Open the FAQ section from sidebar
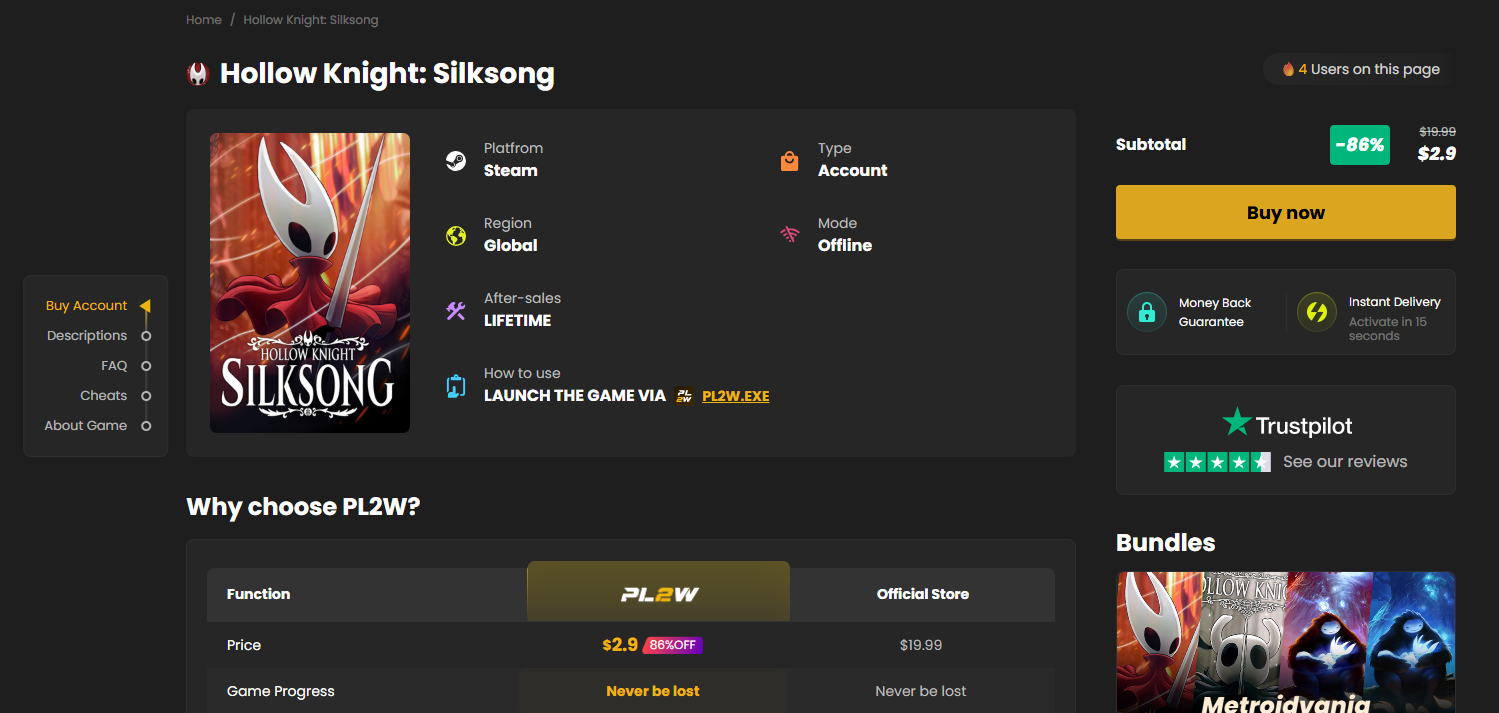This screenshot has width=1499, height=713. (x=113, y=365)
